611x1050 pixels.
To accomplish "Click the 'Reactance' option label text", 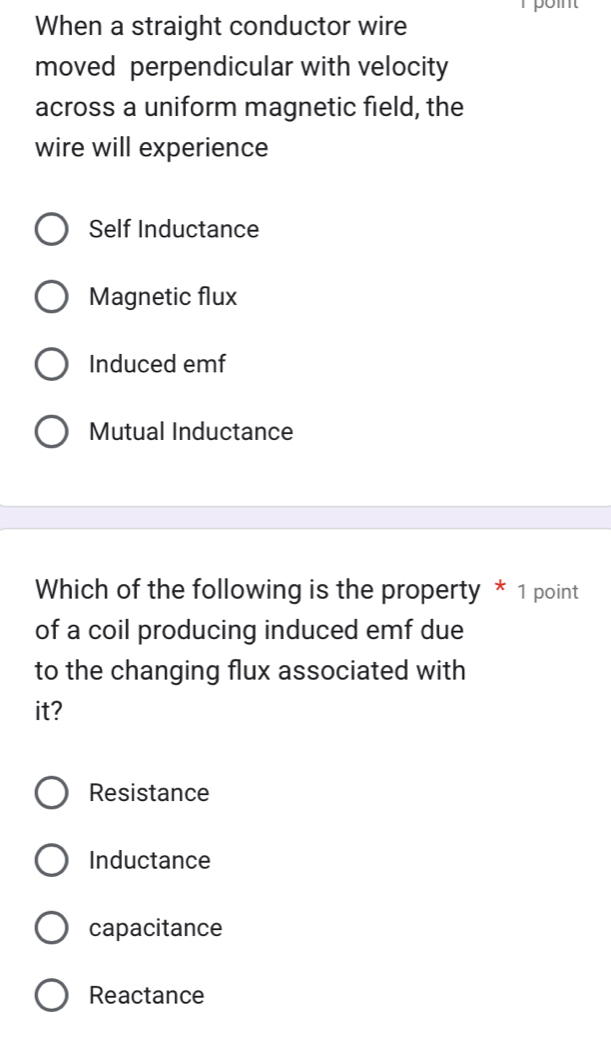I will tap(146, 995).
